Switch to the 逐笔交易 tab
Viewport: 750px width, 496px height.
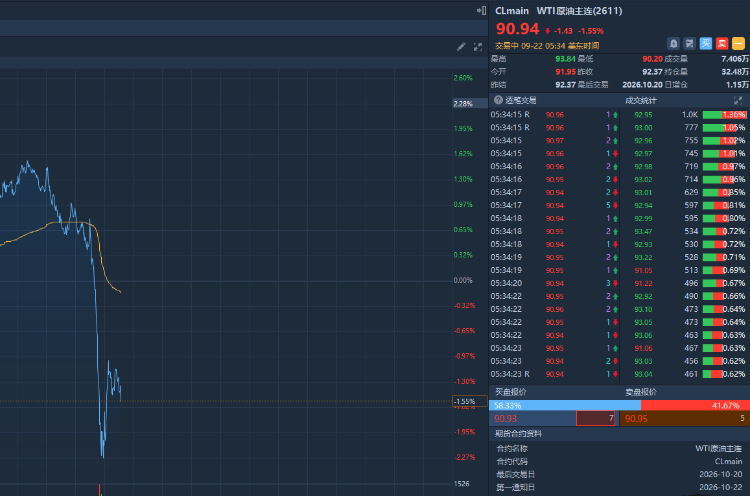520,100
